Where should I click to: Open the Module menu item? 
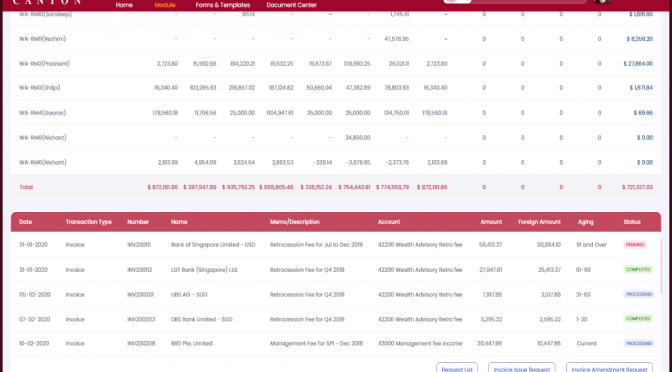(x=165, y=5)
